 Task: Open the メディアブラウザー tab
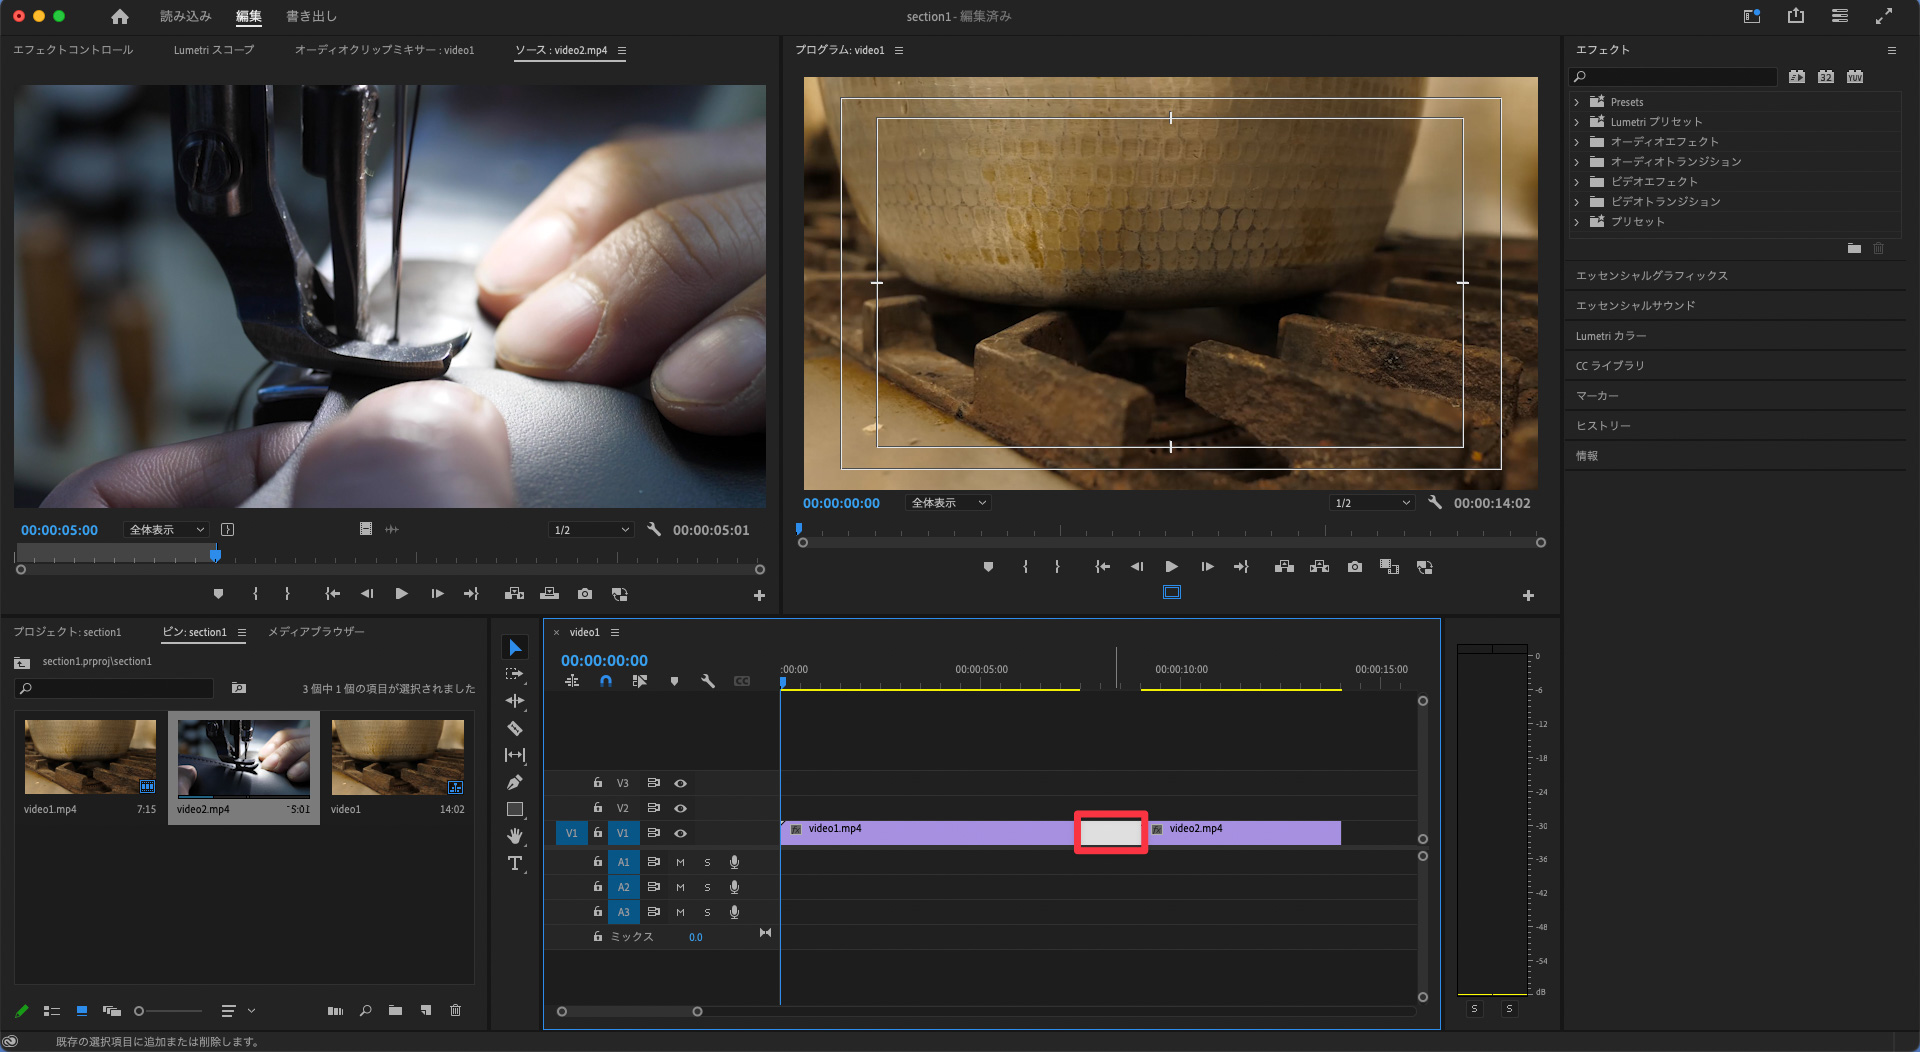pyautogui.click(x=316, y=632)
